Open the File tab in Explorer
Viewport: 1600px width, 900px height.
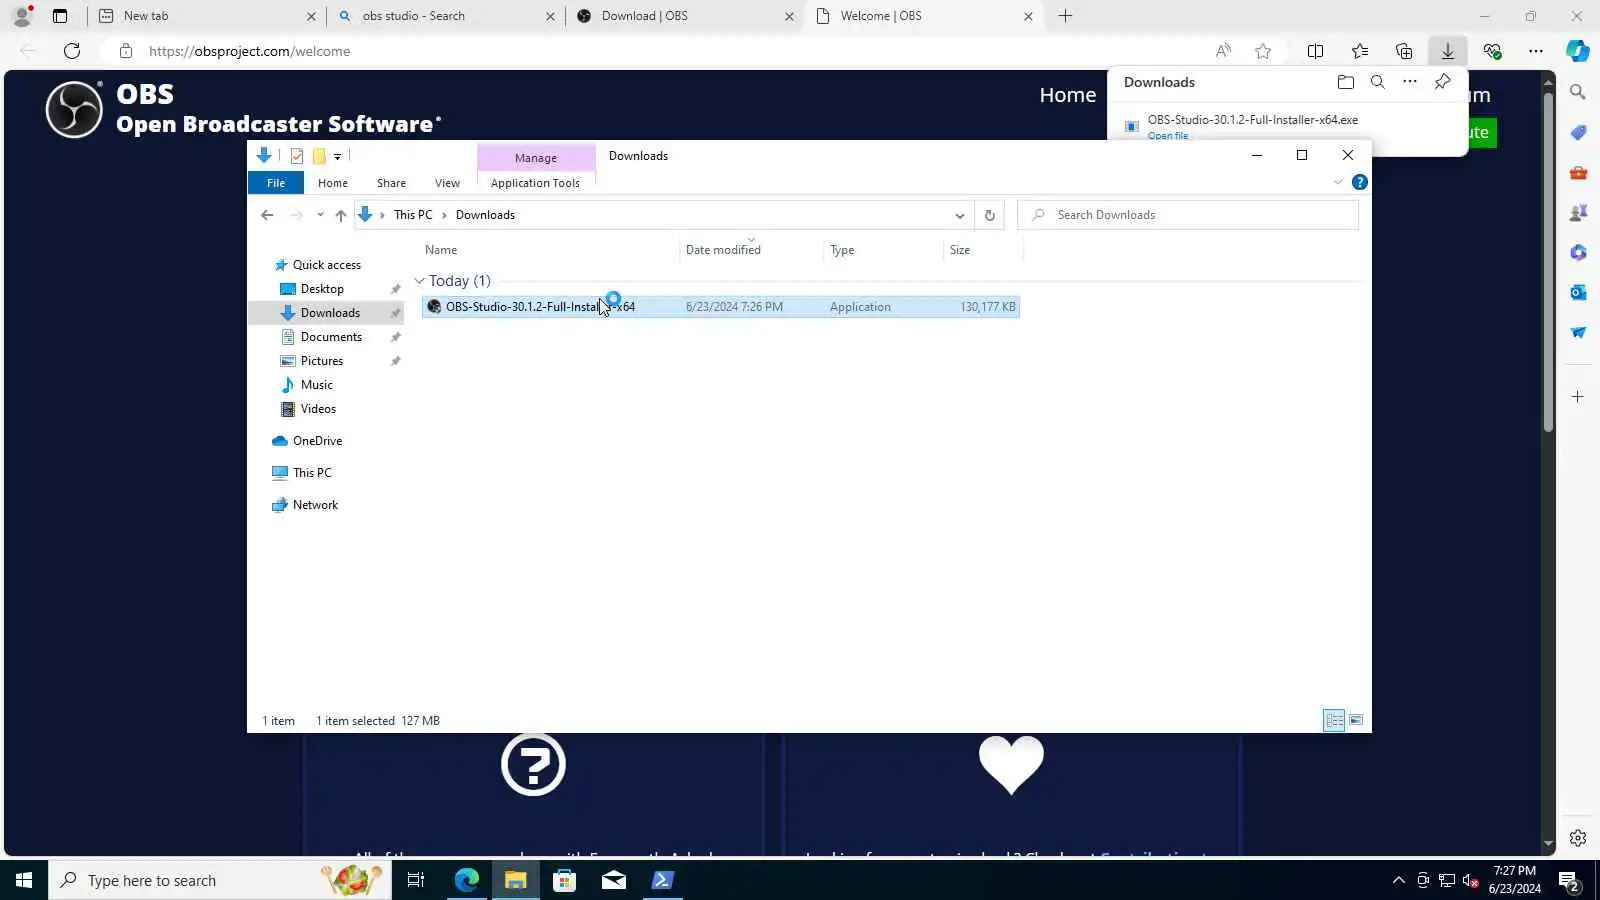pyautogui.click(x=276, y=183)
